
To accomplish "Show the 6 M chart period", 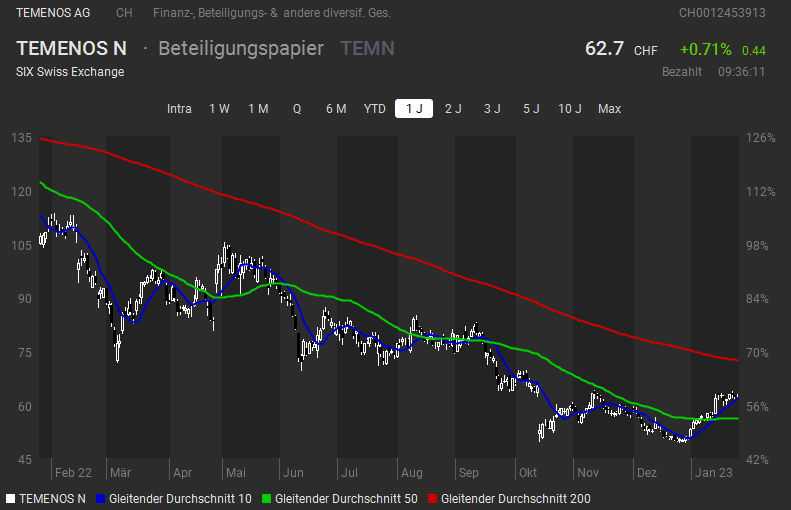I will [x=336, y=109].
